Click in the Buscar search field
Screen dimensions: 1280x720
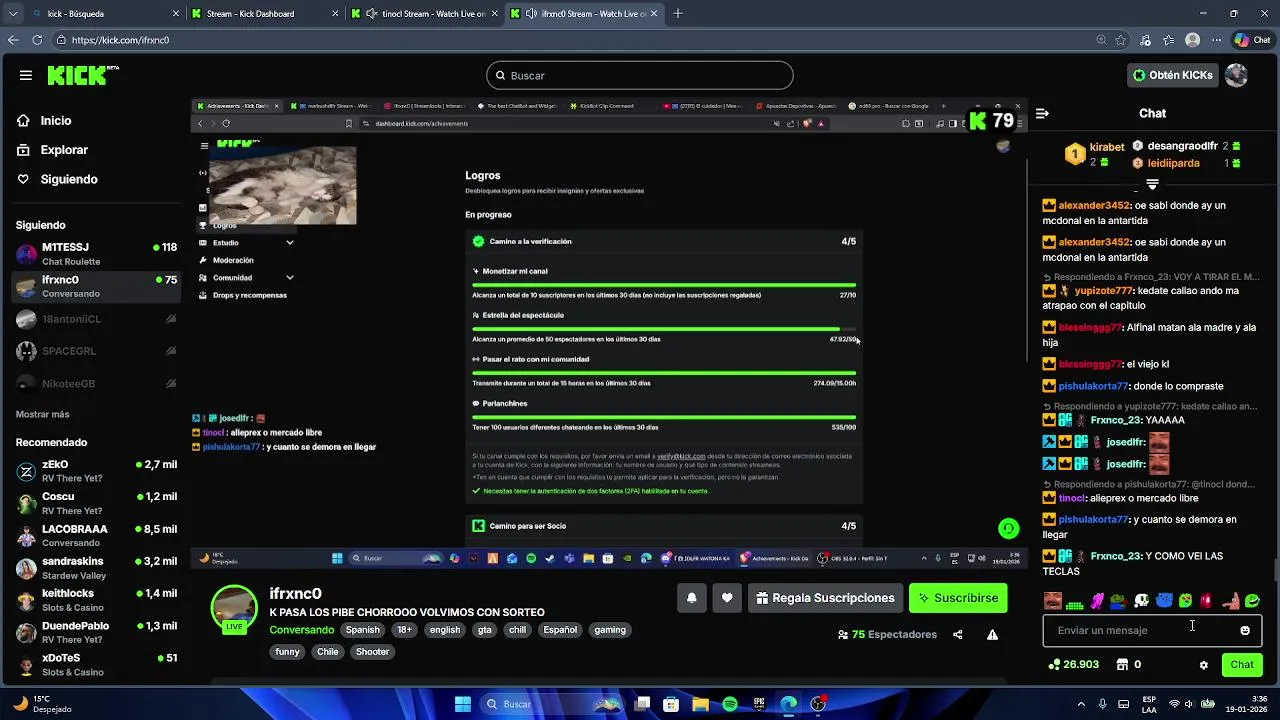click(640, 75)
